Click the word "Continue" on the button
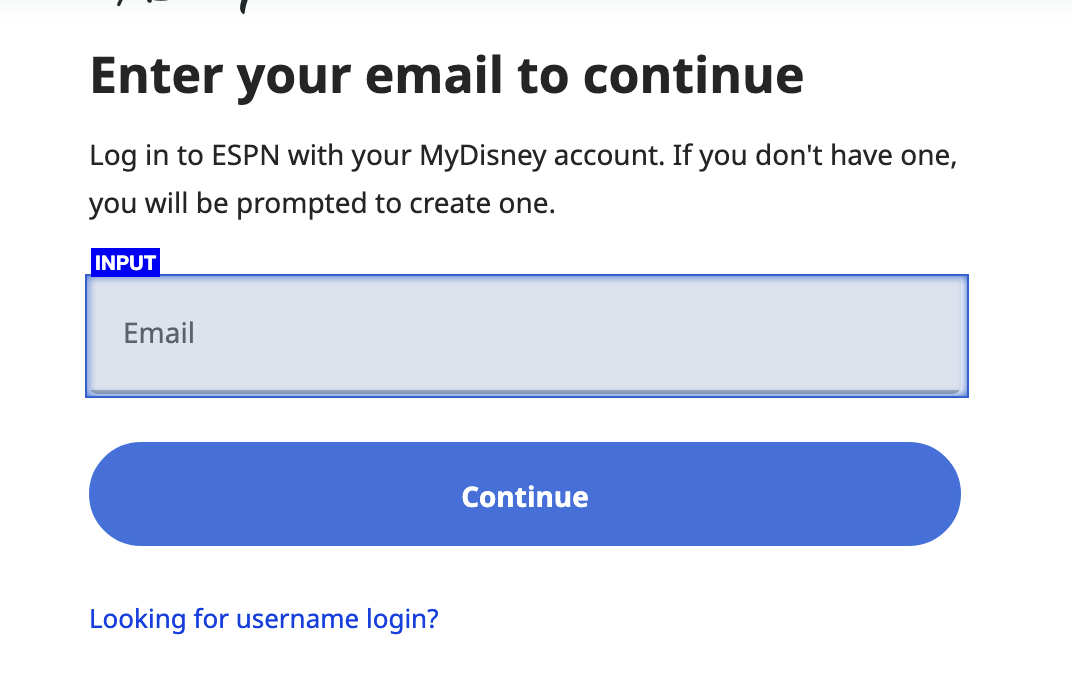Viewport: 1072px width, 676px height. coord(525,497)
